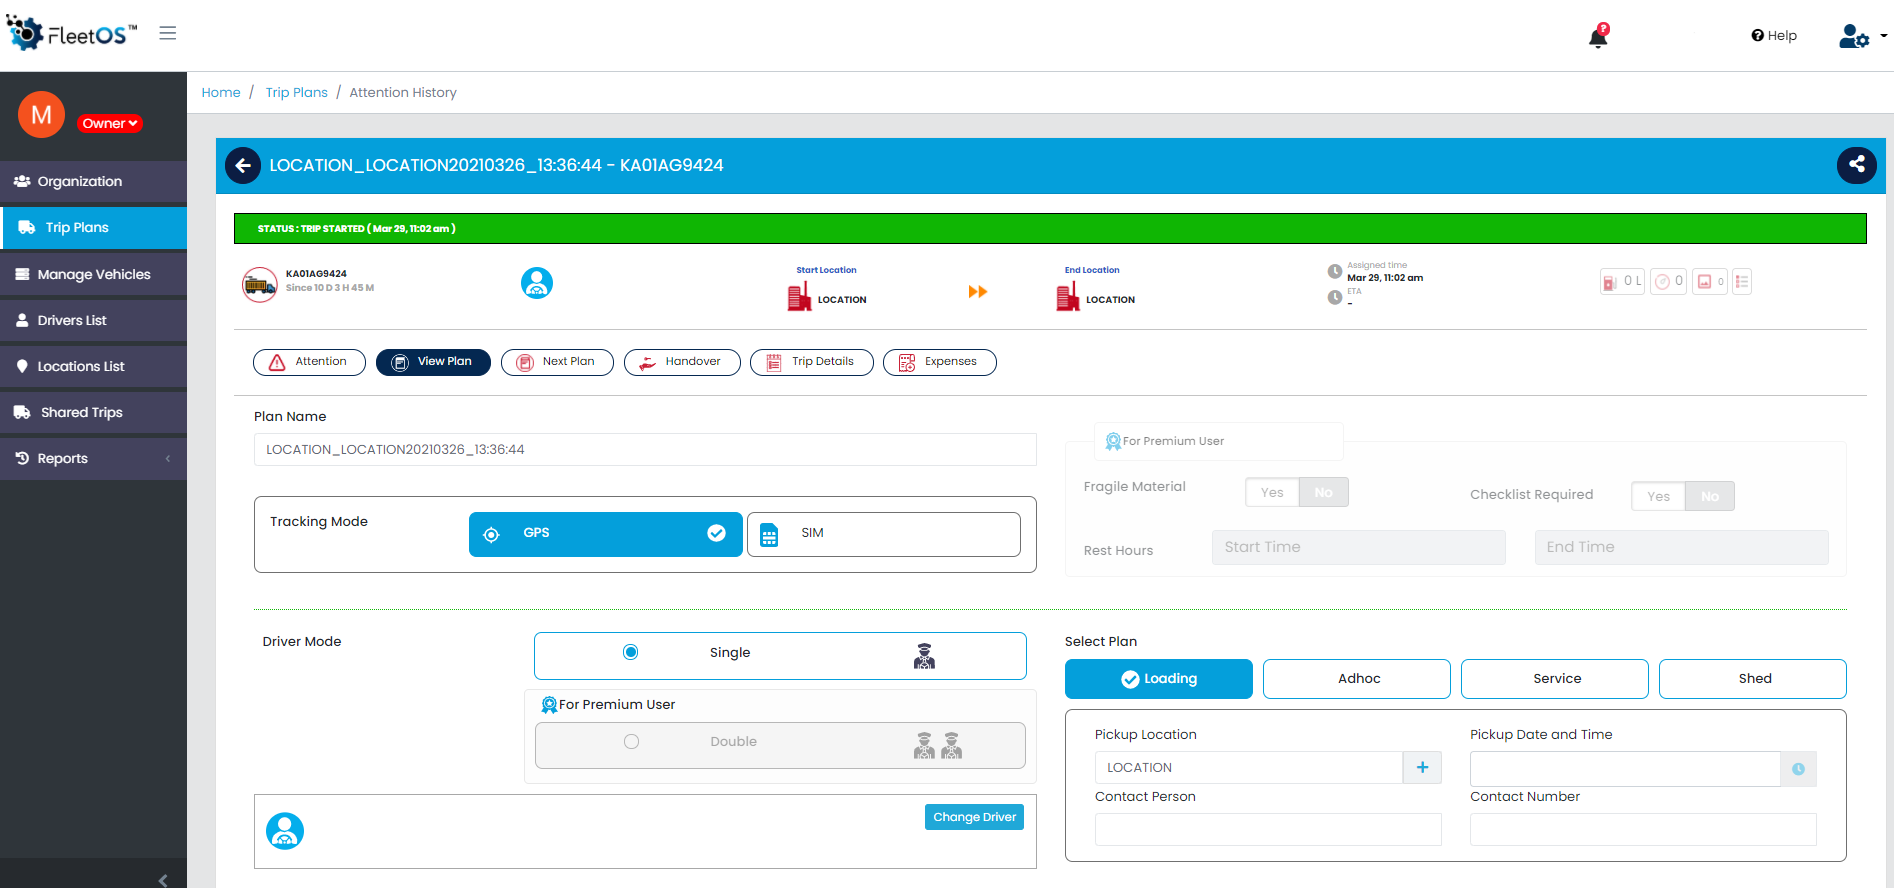The image size is (1894, 888).
Task: Open Drivers List in the sidebar
Action: pos(93,321)
